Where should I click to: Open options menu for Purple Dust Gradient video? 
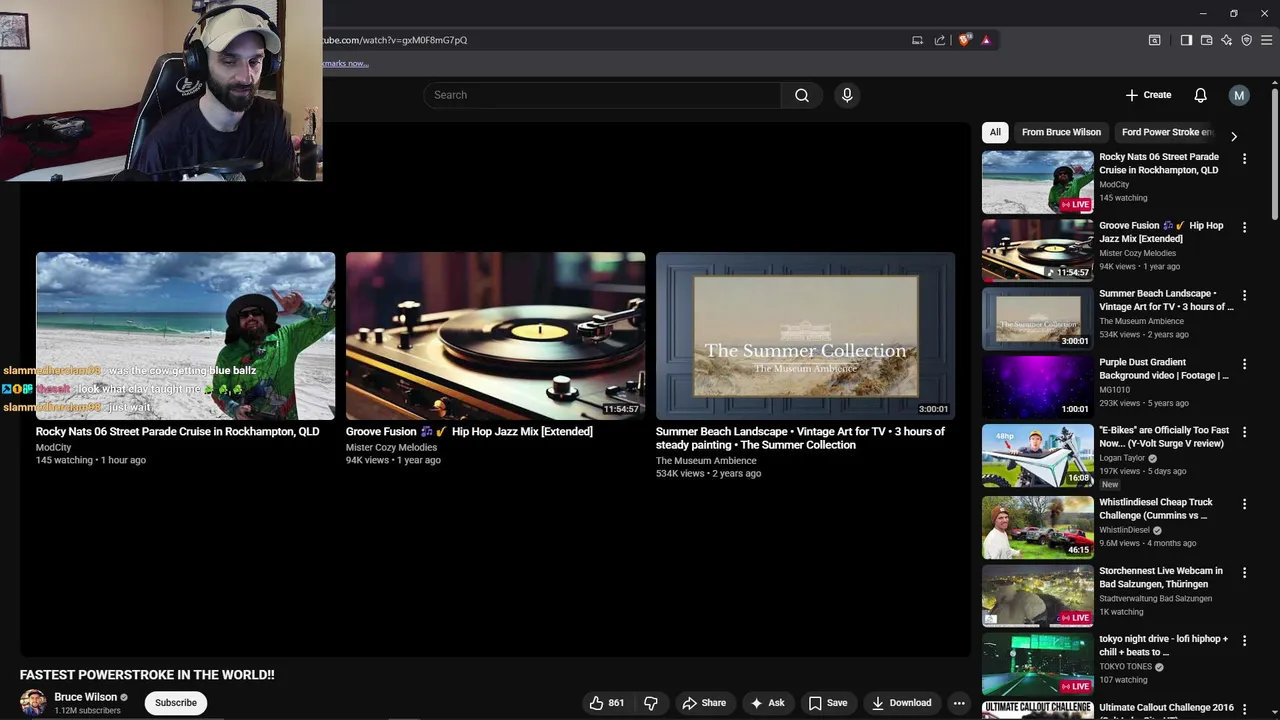pos(1244,364)
